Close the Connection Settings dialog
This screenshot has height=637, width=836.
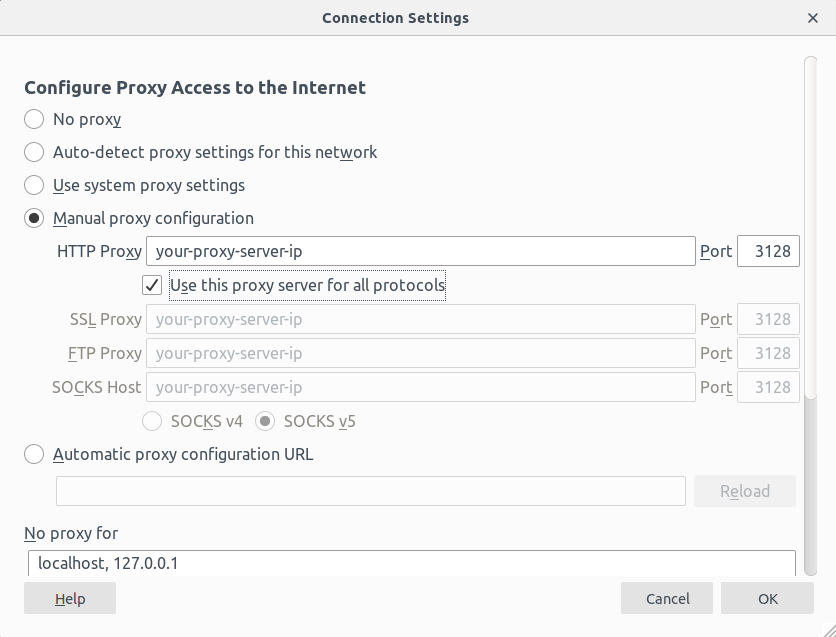[x=812, y=18]
